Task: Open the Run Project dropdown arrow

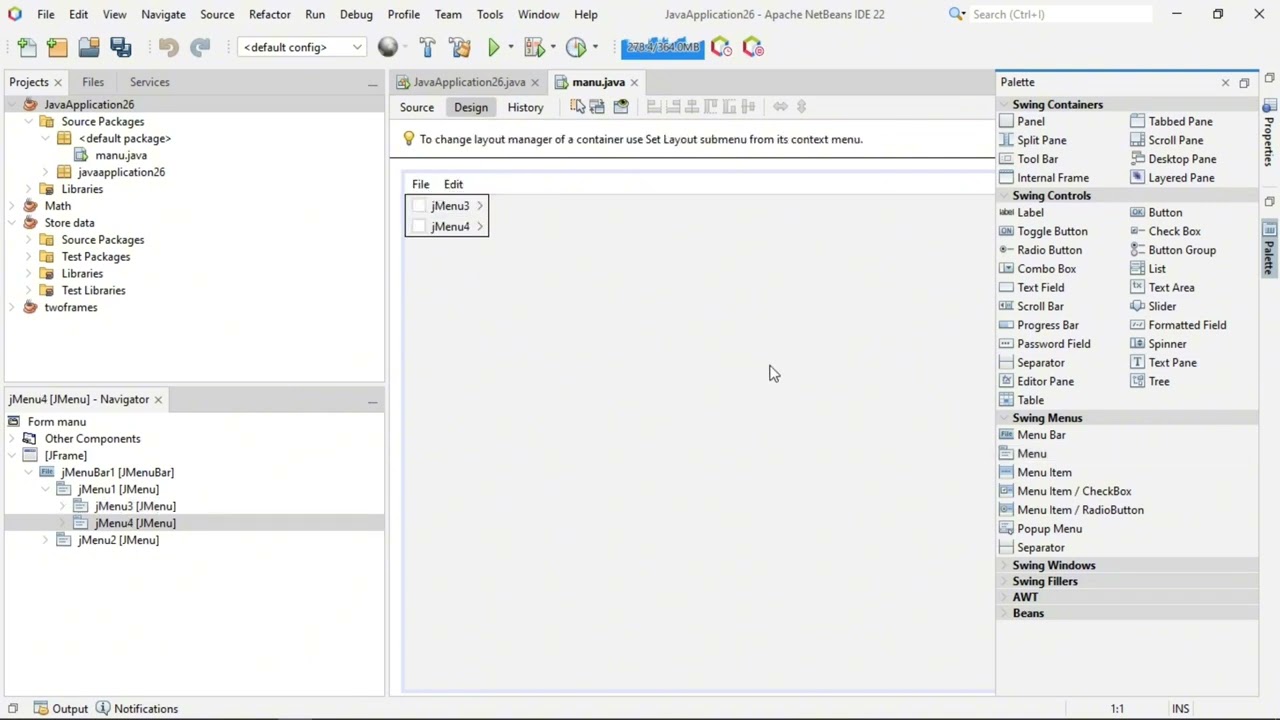Action: pos(510,47)
